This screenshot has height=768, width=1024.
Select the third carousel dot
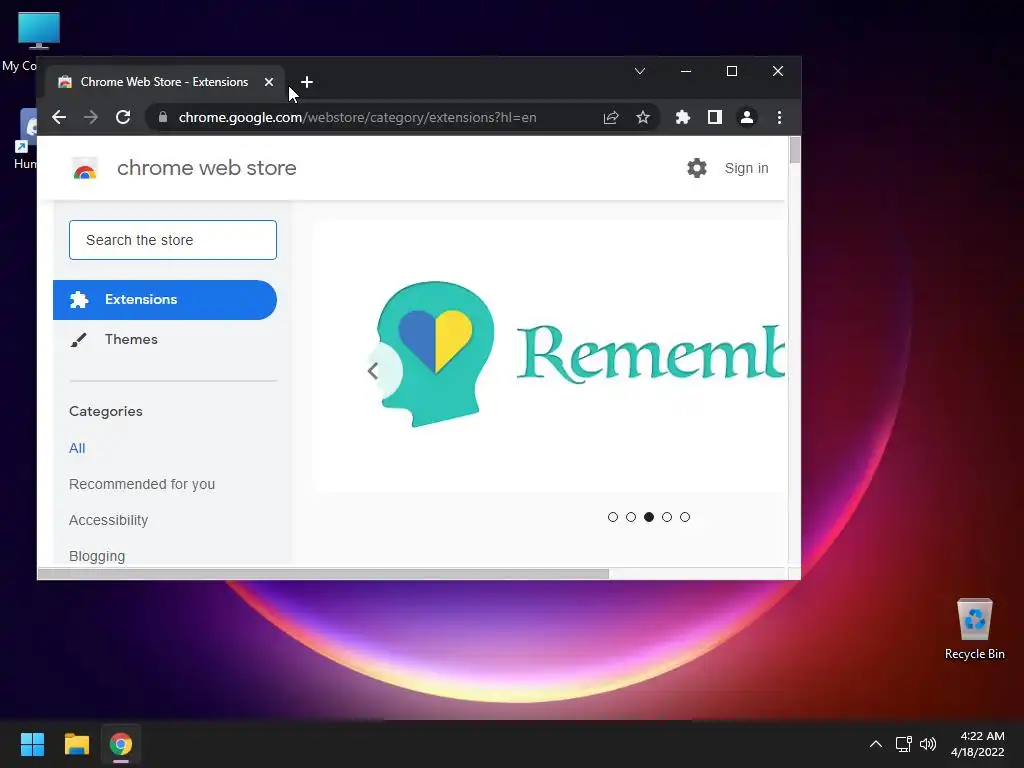click(648, 517)
